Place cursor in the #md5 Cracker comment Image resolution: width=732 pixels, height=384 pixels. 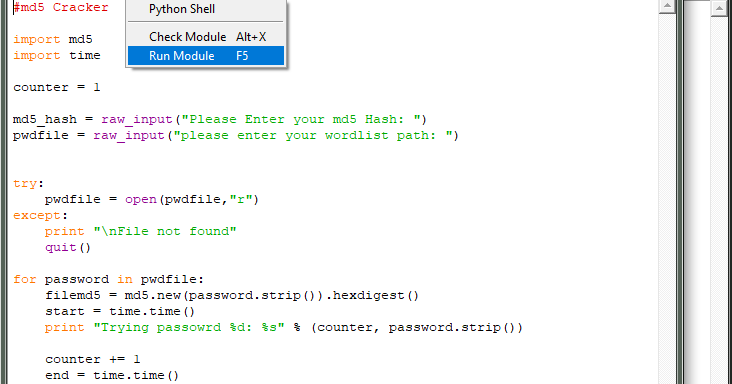pos(61,7)
